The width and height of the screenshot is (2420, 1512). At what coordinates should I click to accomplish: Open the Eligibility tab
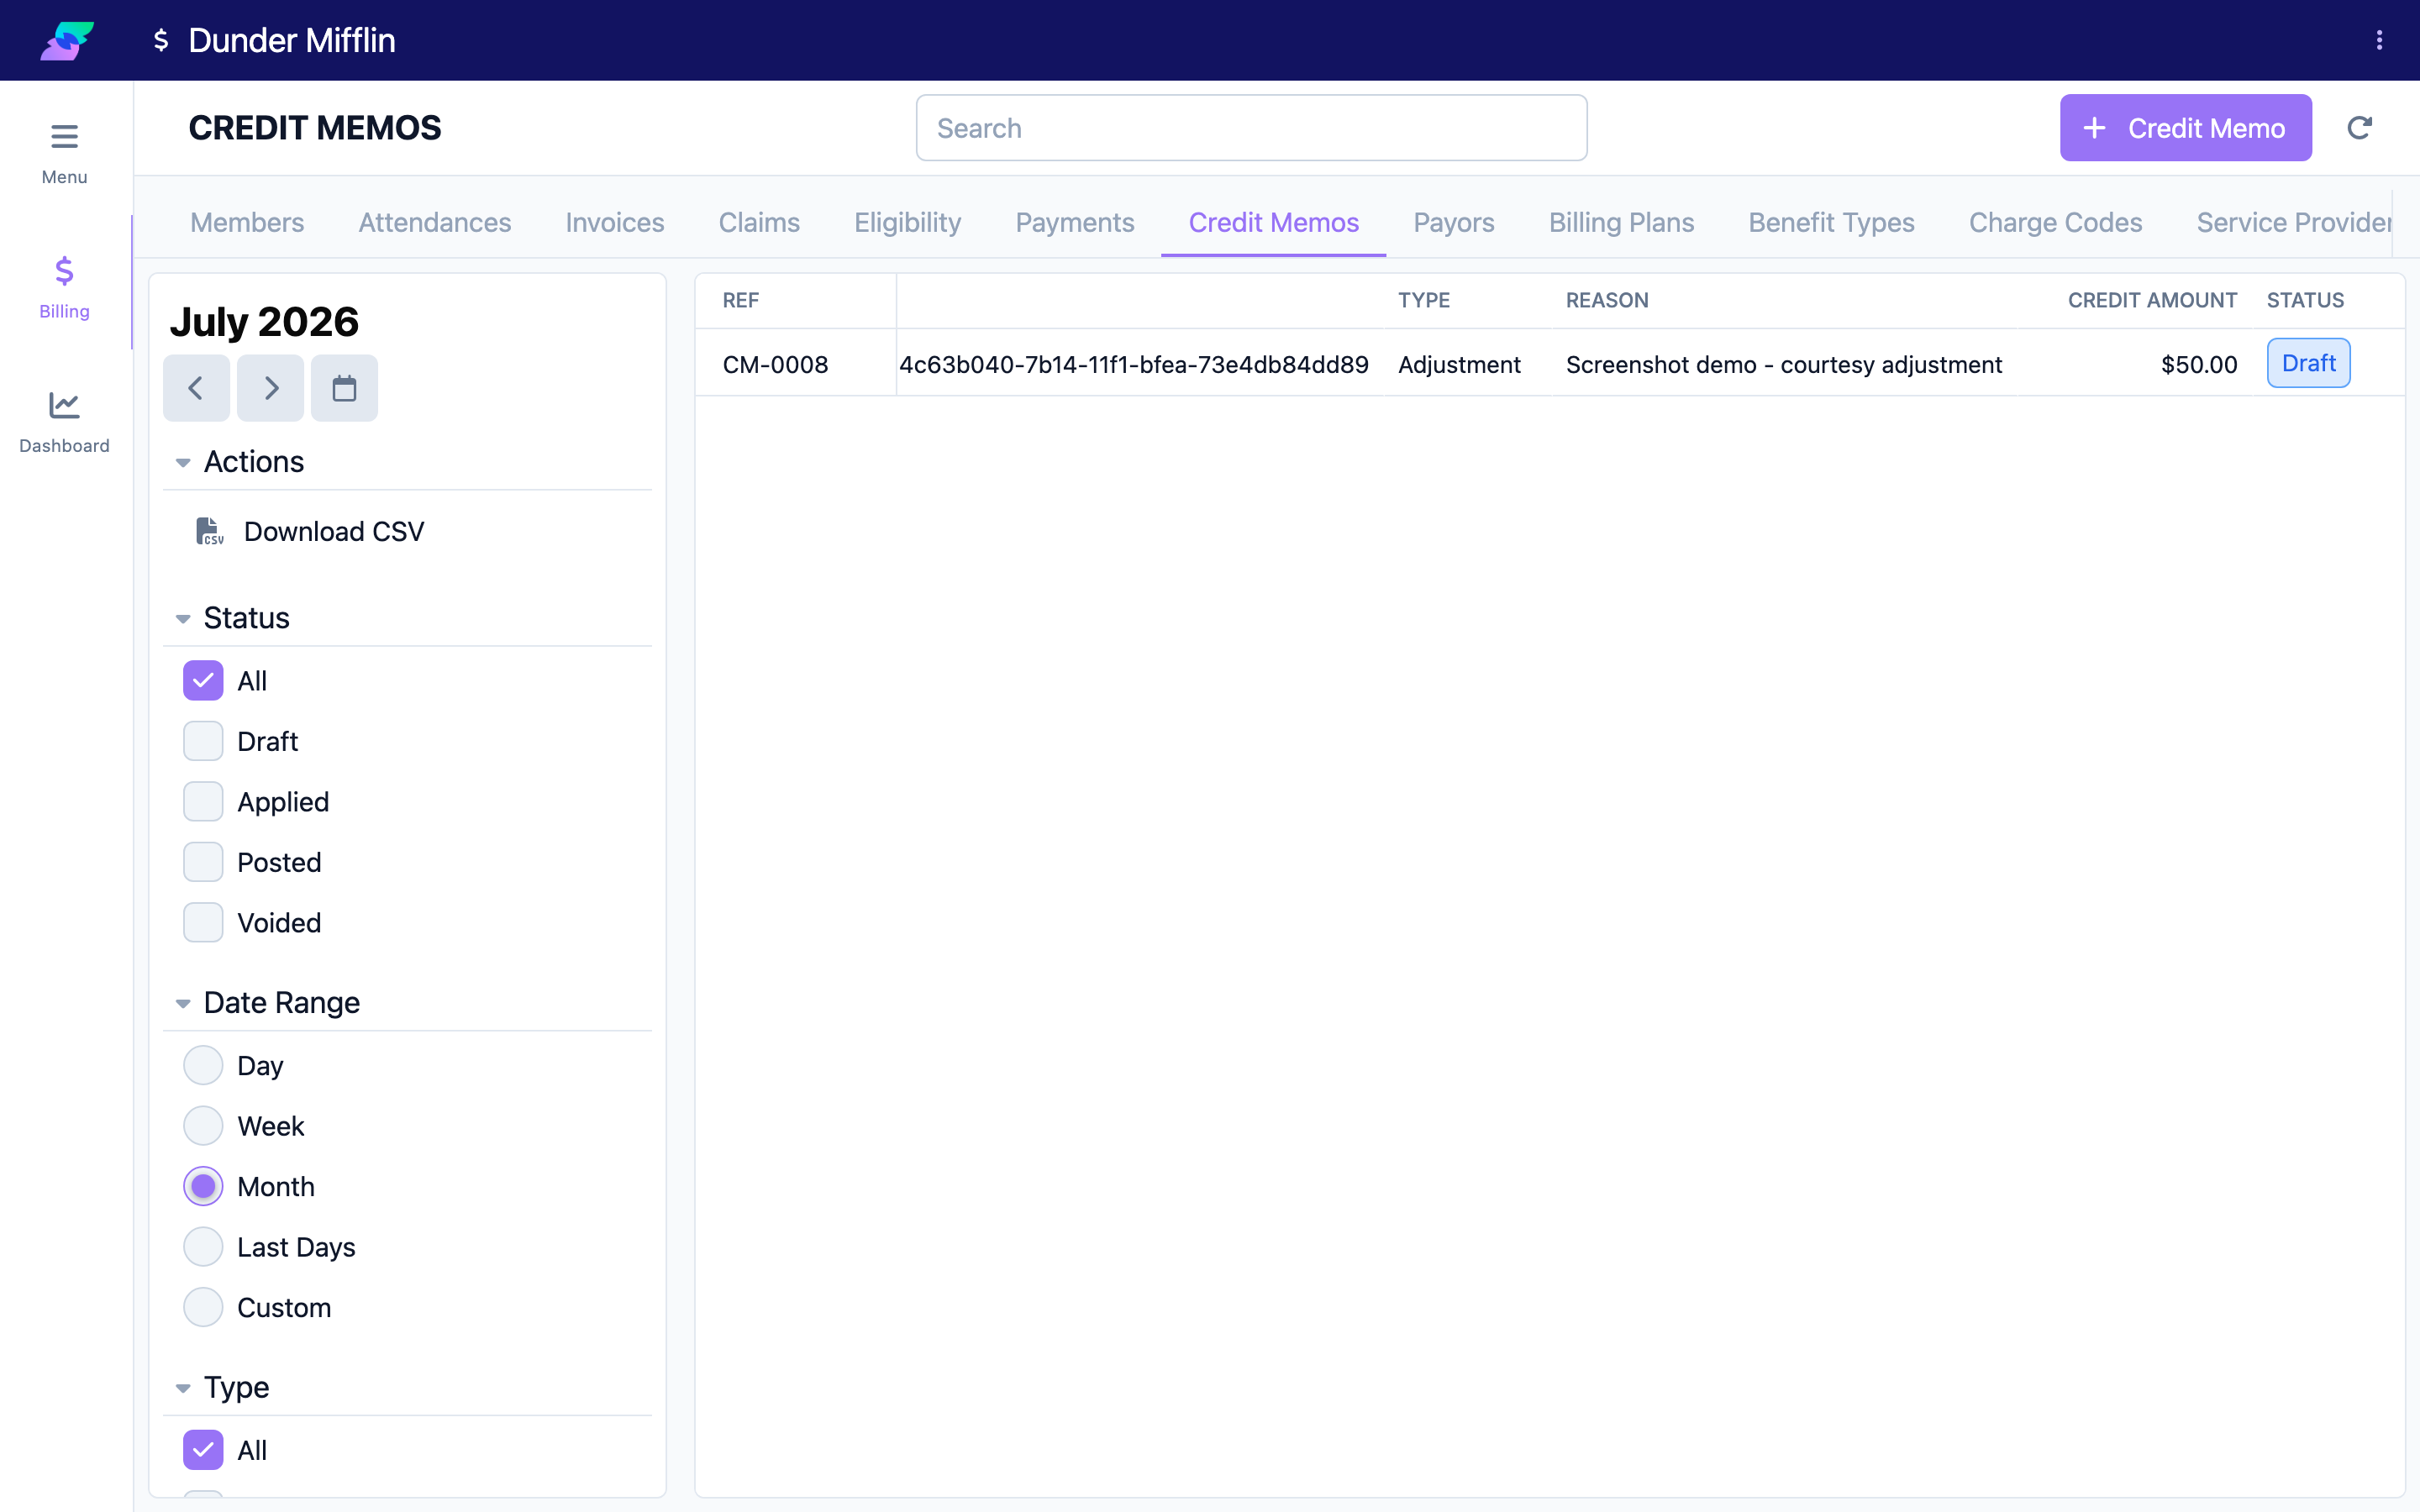(907, 222)
